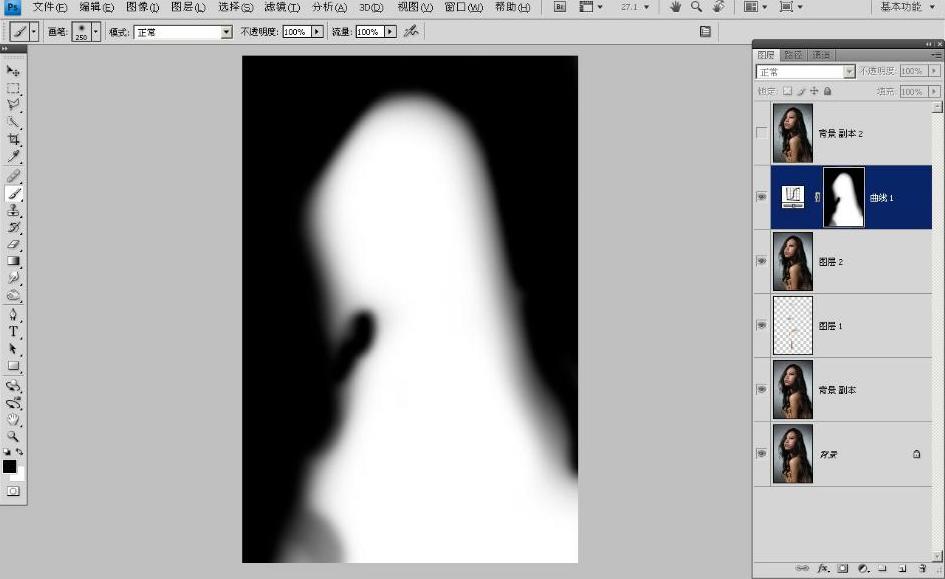Switch to the 通道 tab

[x=821, y=55]
